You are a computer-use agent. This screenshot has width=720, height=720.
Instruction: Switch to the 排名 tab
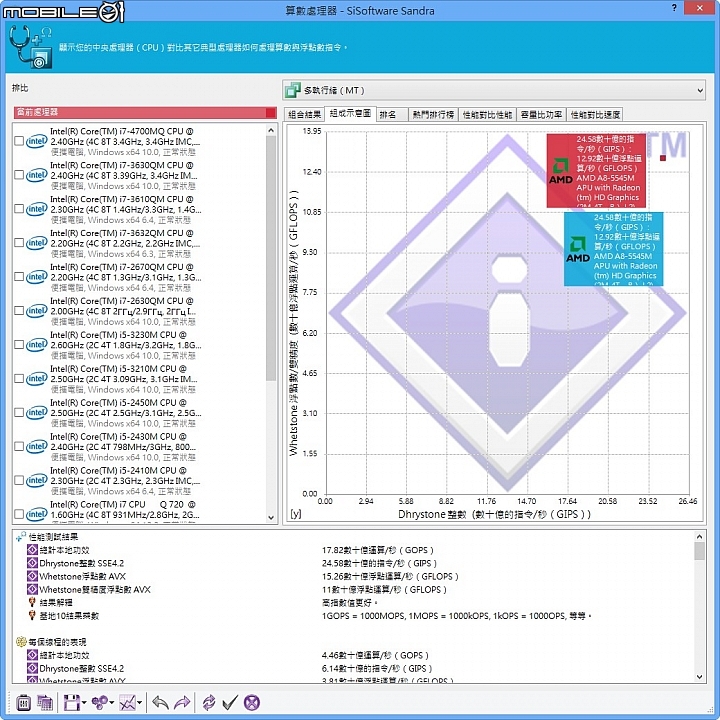(x=392, y=115)
